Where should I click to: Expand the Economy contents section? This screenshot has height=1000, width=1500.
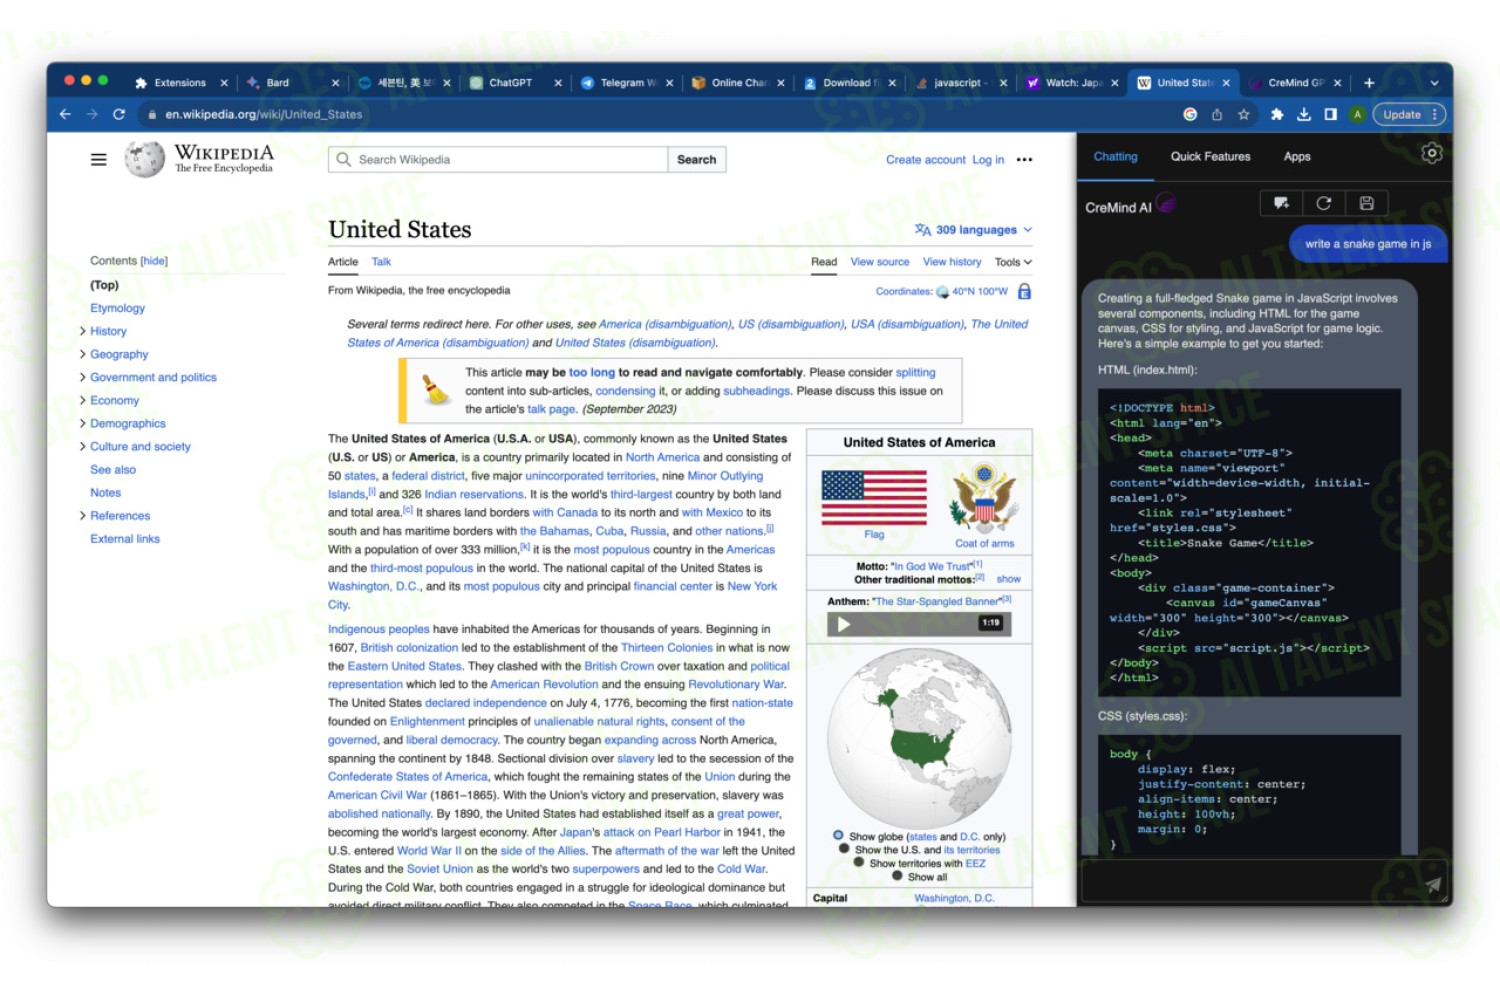pos(82,400)
